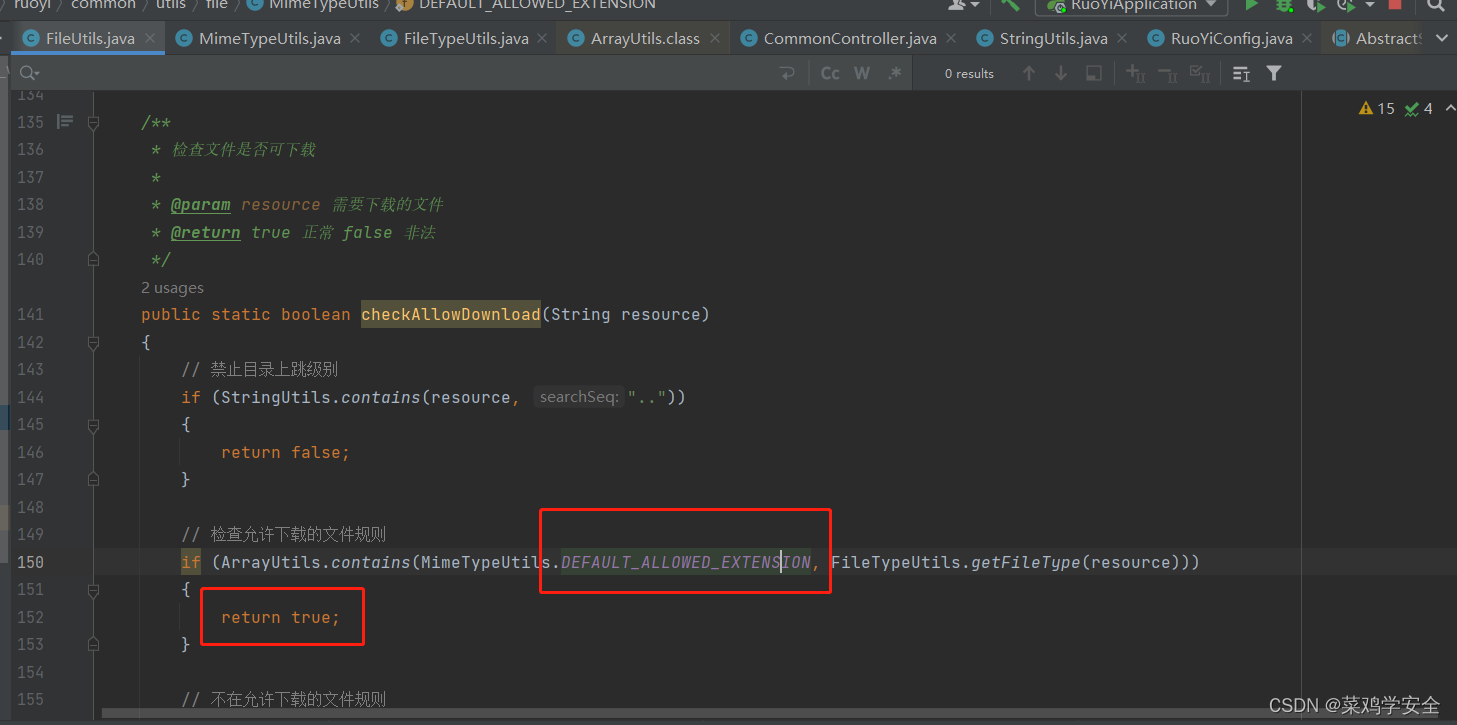The image size is (1457, 725).
Task: Click "return false;" on line 146
Action: (x=286, y=452)
